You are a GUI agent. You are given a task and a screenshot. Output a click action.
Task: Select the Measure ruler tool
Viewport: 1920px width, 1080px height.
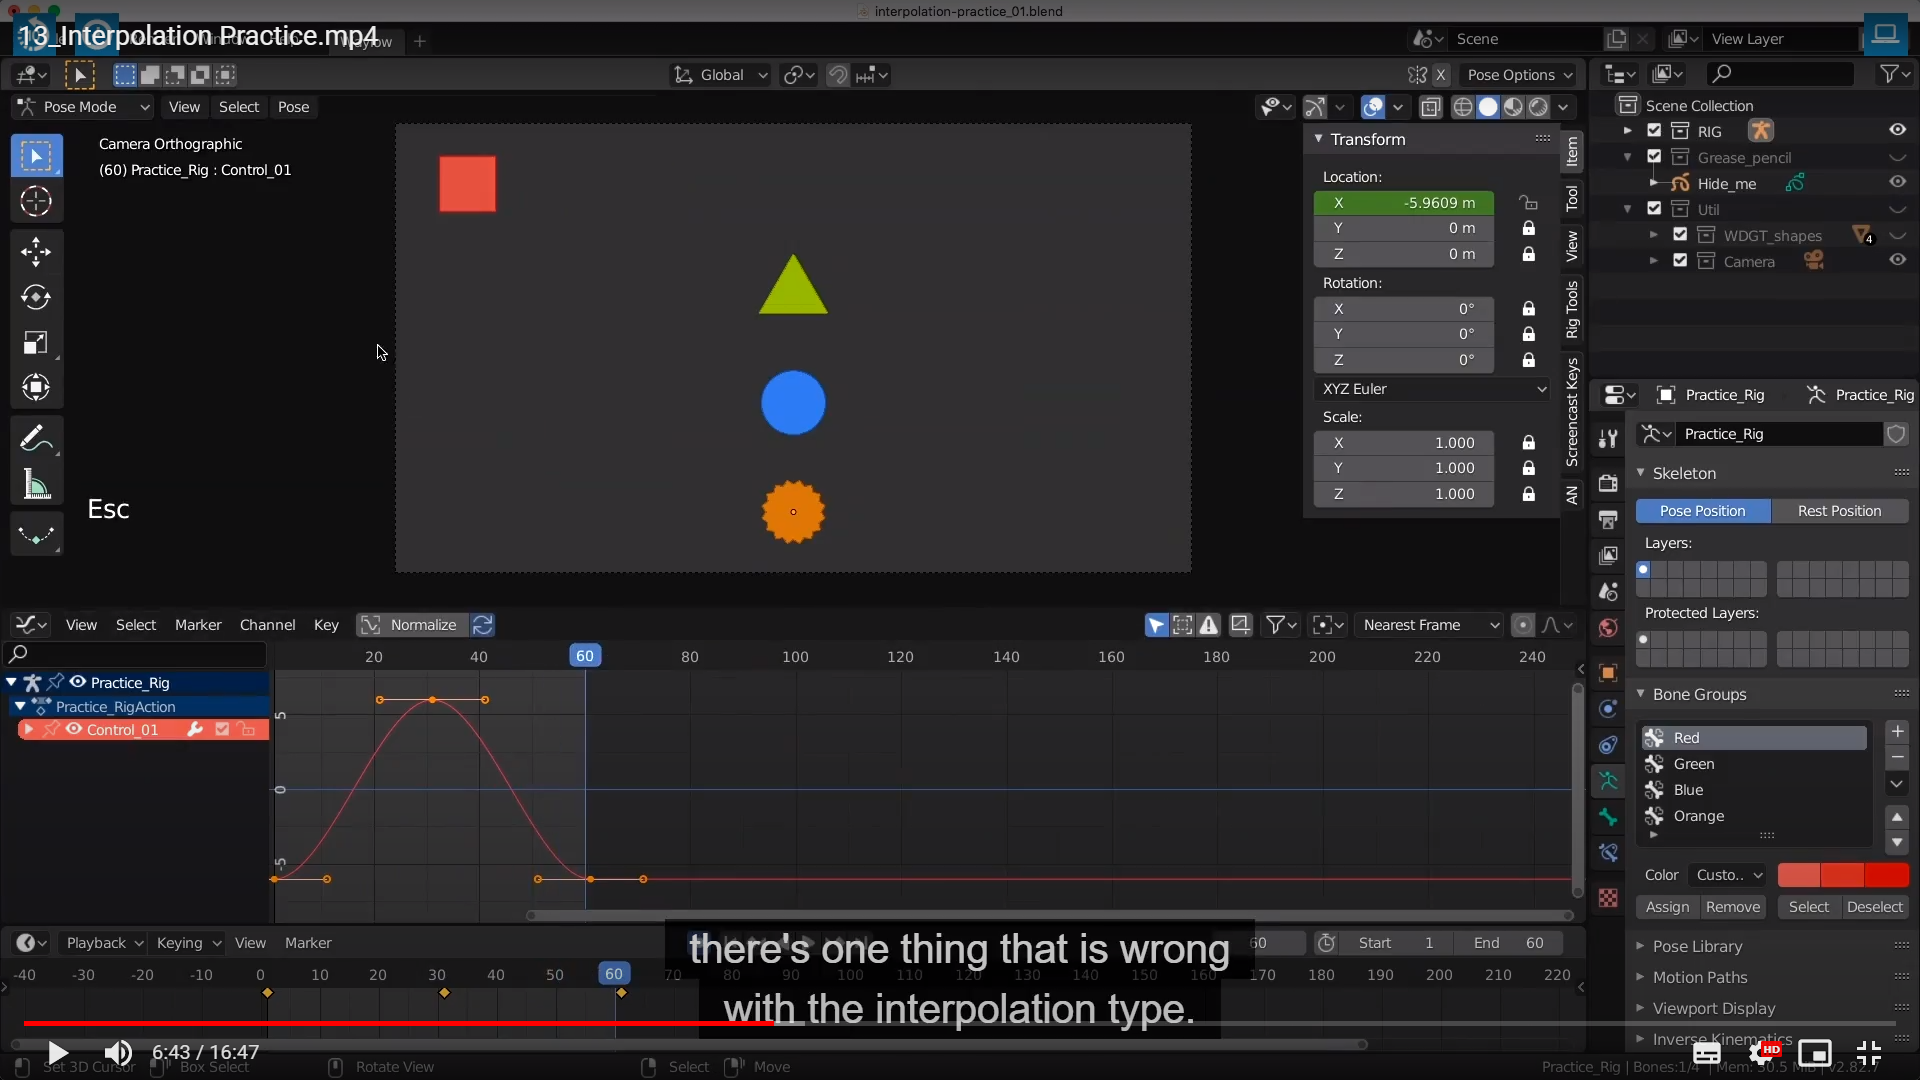36,485
